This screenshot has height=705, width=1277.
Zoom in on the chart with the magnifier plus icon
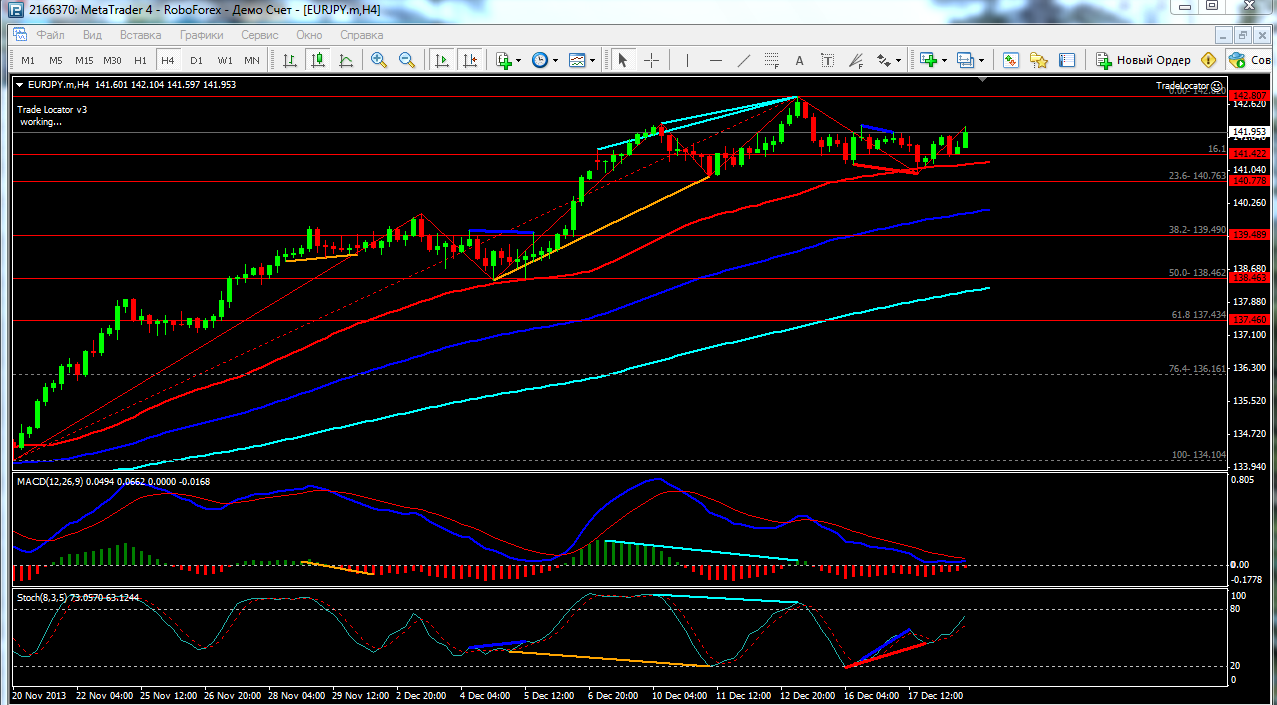pos(379,60)
